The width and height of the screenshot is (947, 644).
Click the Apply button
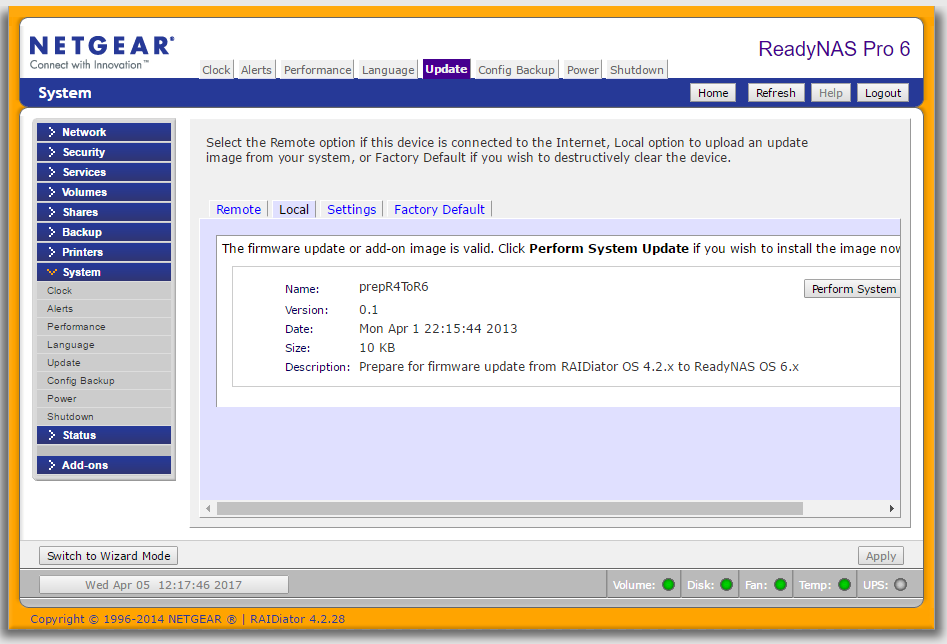tap(881, 556)
